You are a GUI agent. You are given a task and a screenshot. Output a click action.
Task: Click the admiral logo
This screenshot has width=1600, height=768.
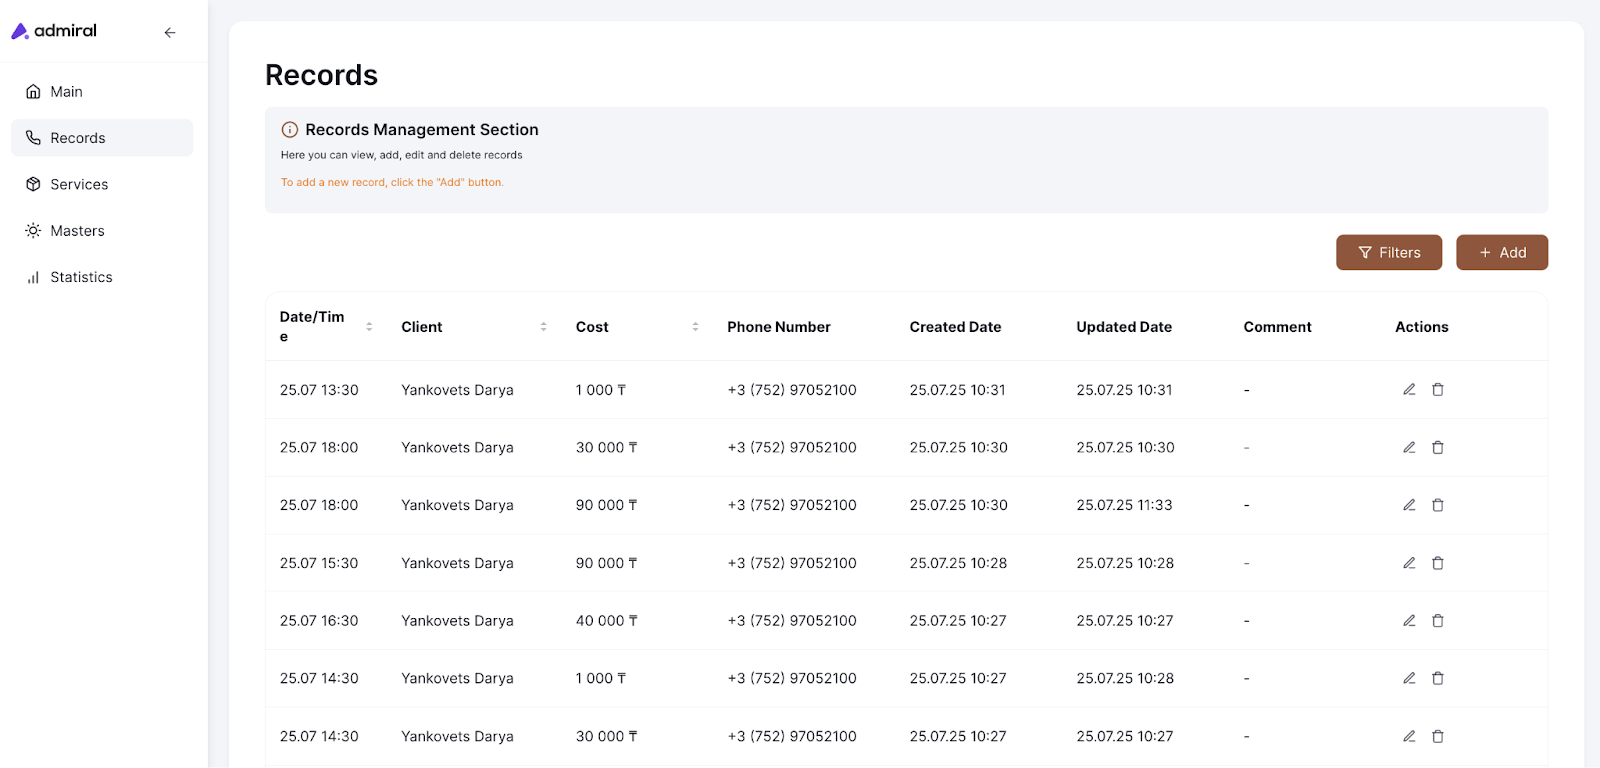[x=54, y=31]
